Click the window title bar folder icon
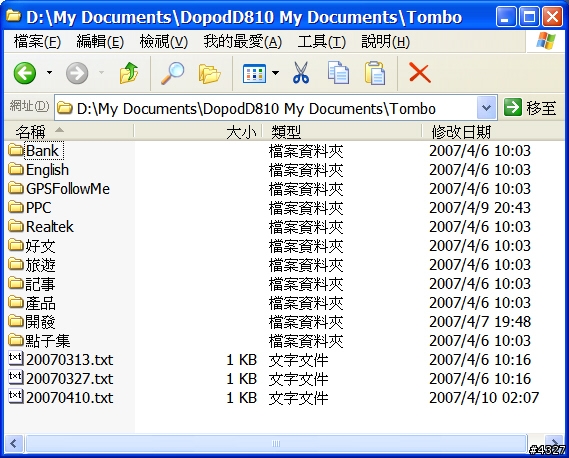The height and width of the screenshot is (458, 569). pyautogui.click(x=13, y=15)
